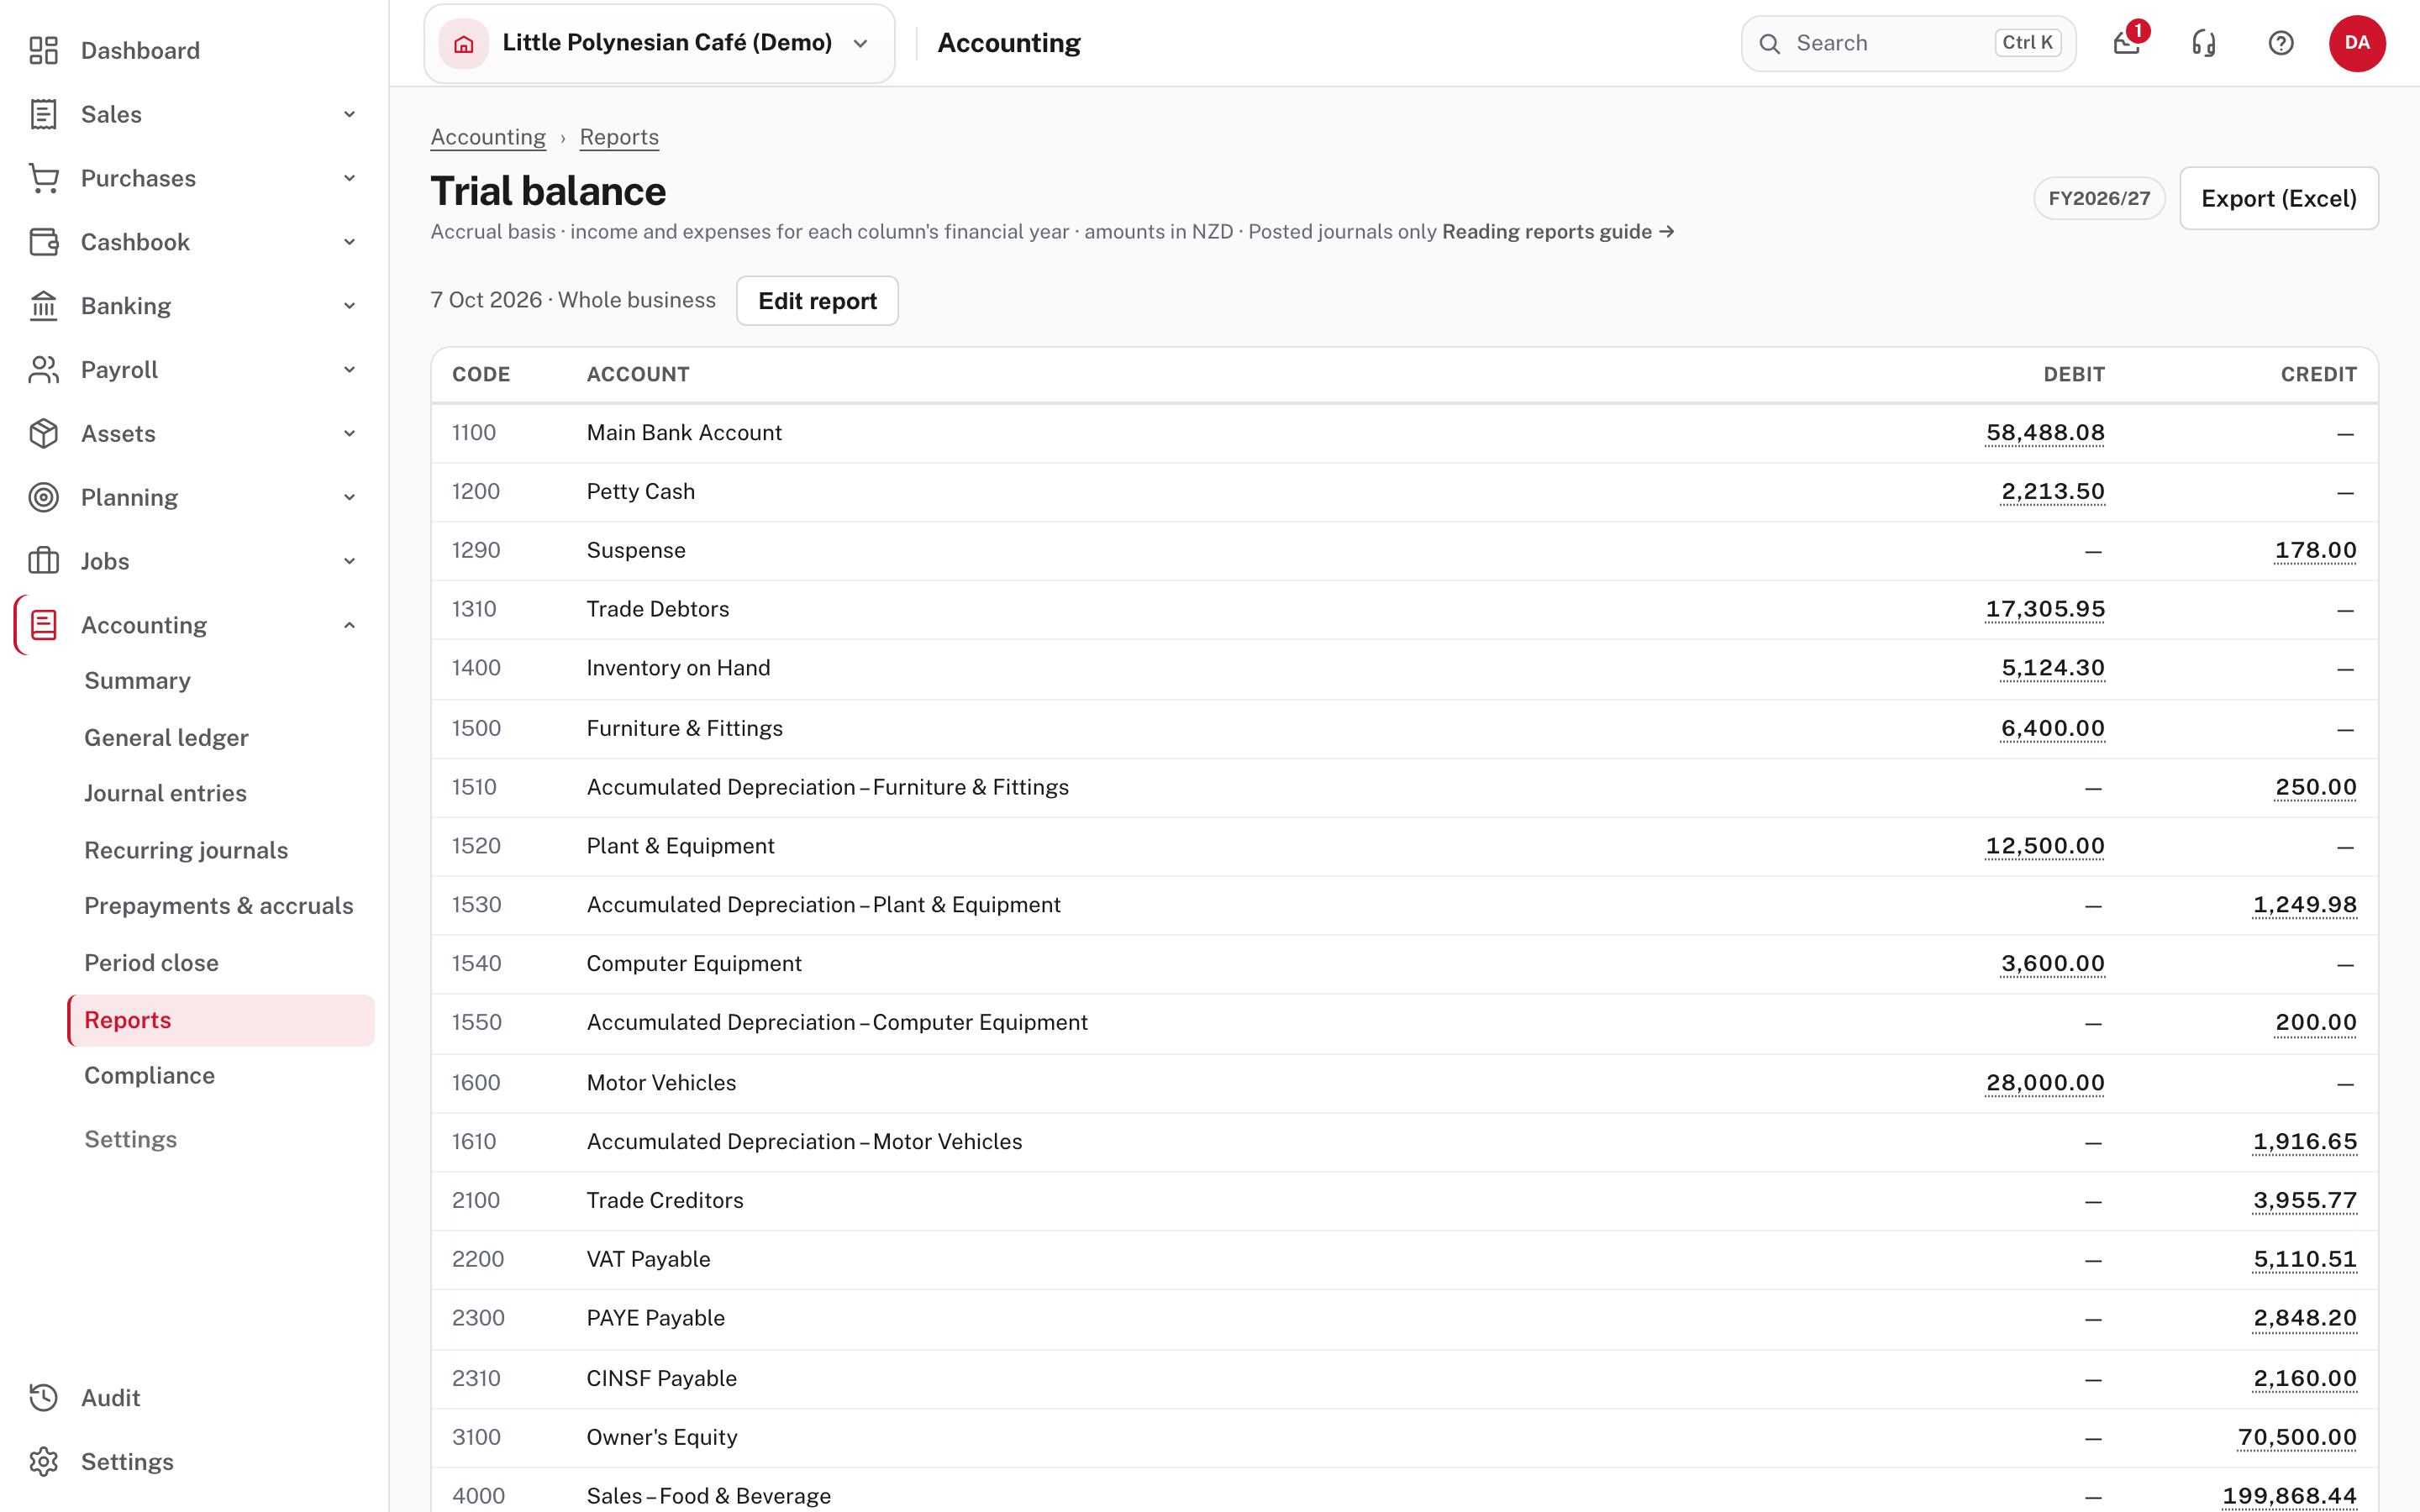
Task: Collapse the Accounting menu chevron
Action: pyautogui.click(x=349, y=625)
